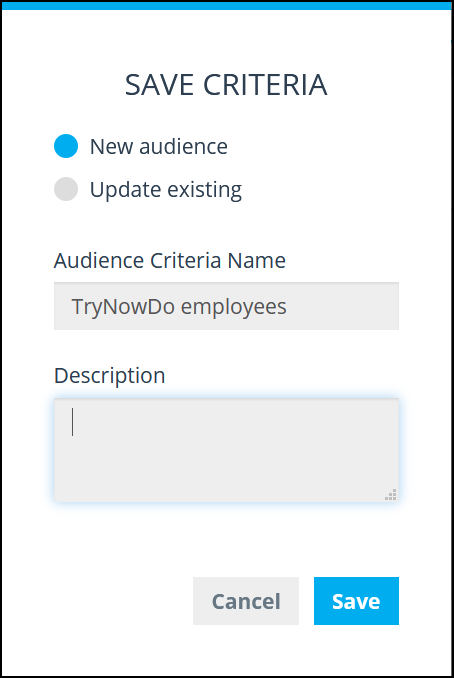Click the "New audience" label text
The width and height of the screenshot is (454, 678).
point(159,146)
